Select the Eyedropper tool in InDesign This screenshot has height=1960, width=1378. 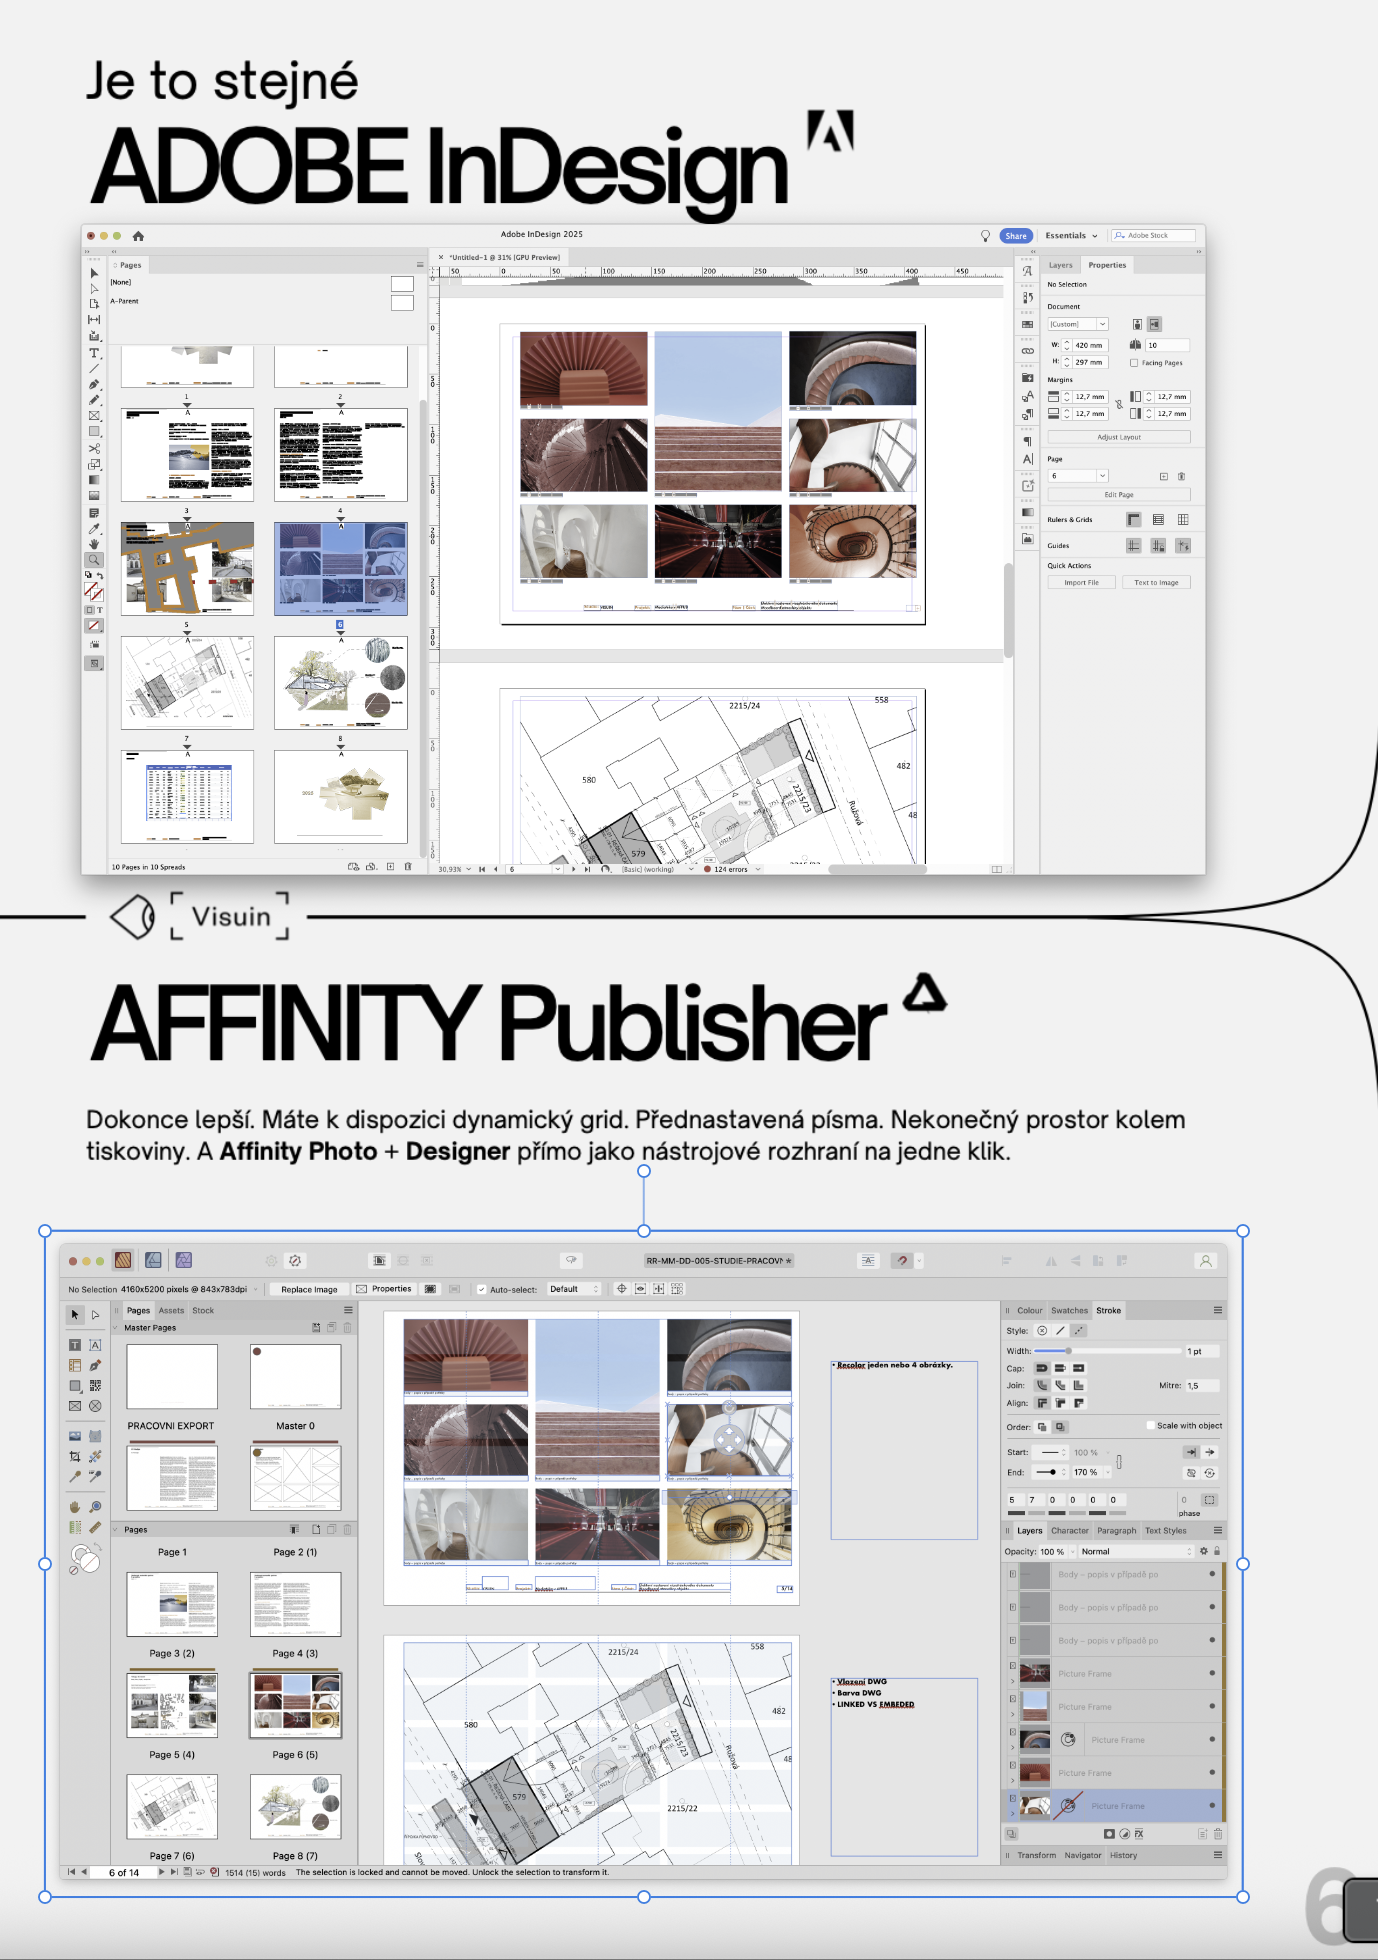click(94, 529)
